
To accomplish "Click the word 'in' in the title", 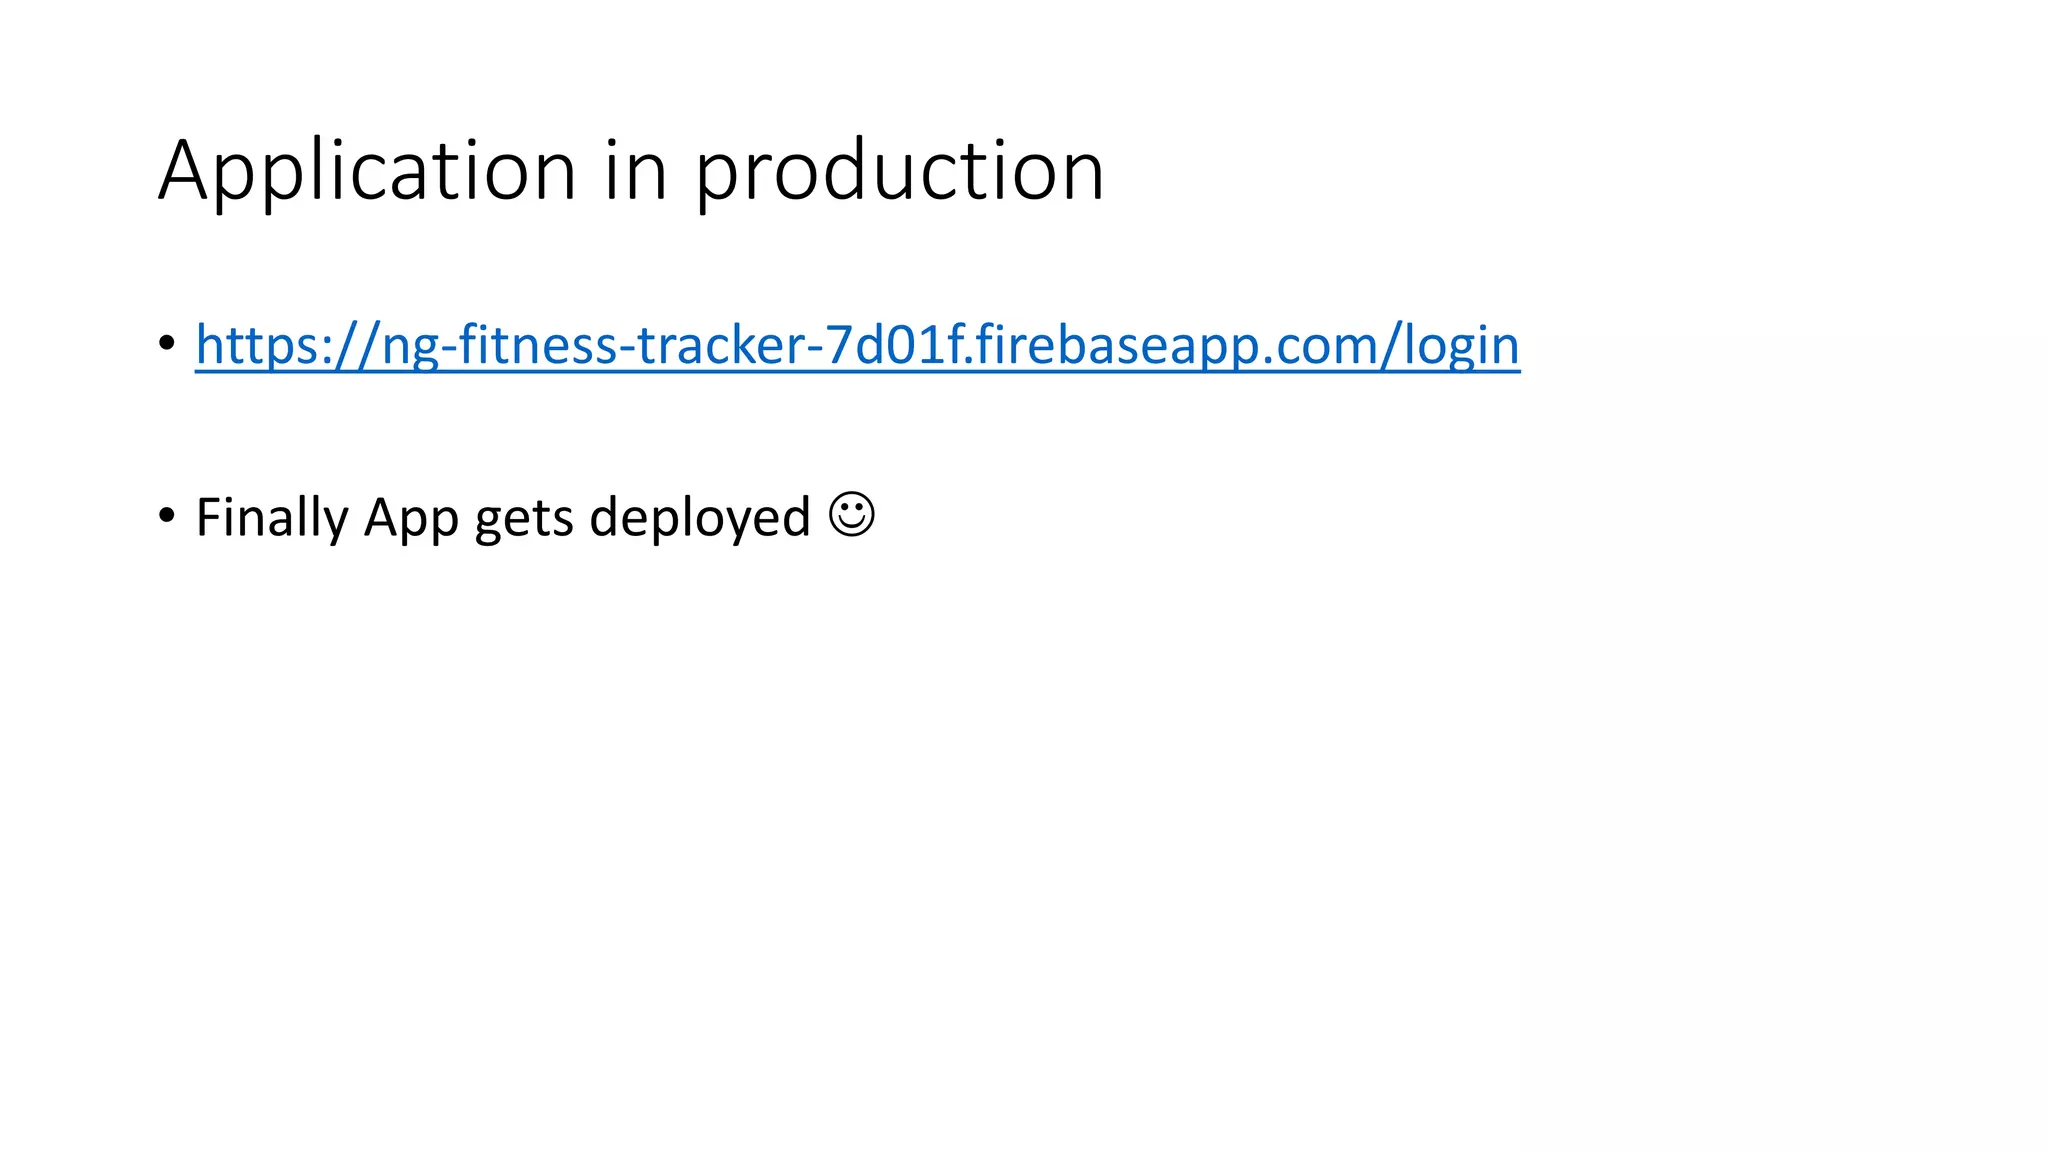I will 636,170.
